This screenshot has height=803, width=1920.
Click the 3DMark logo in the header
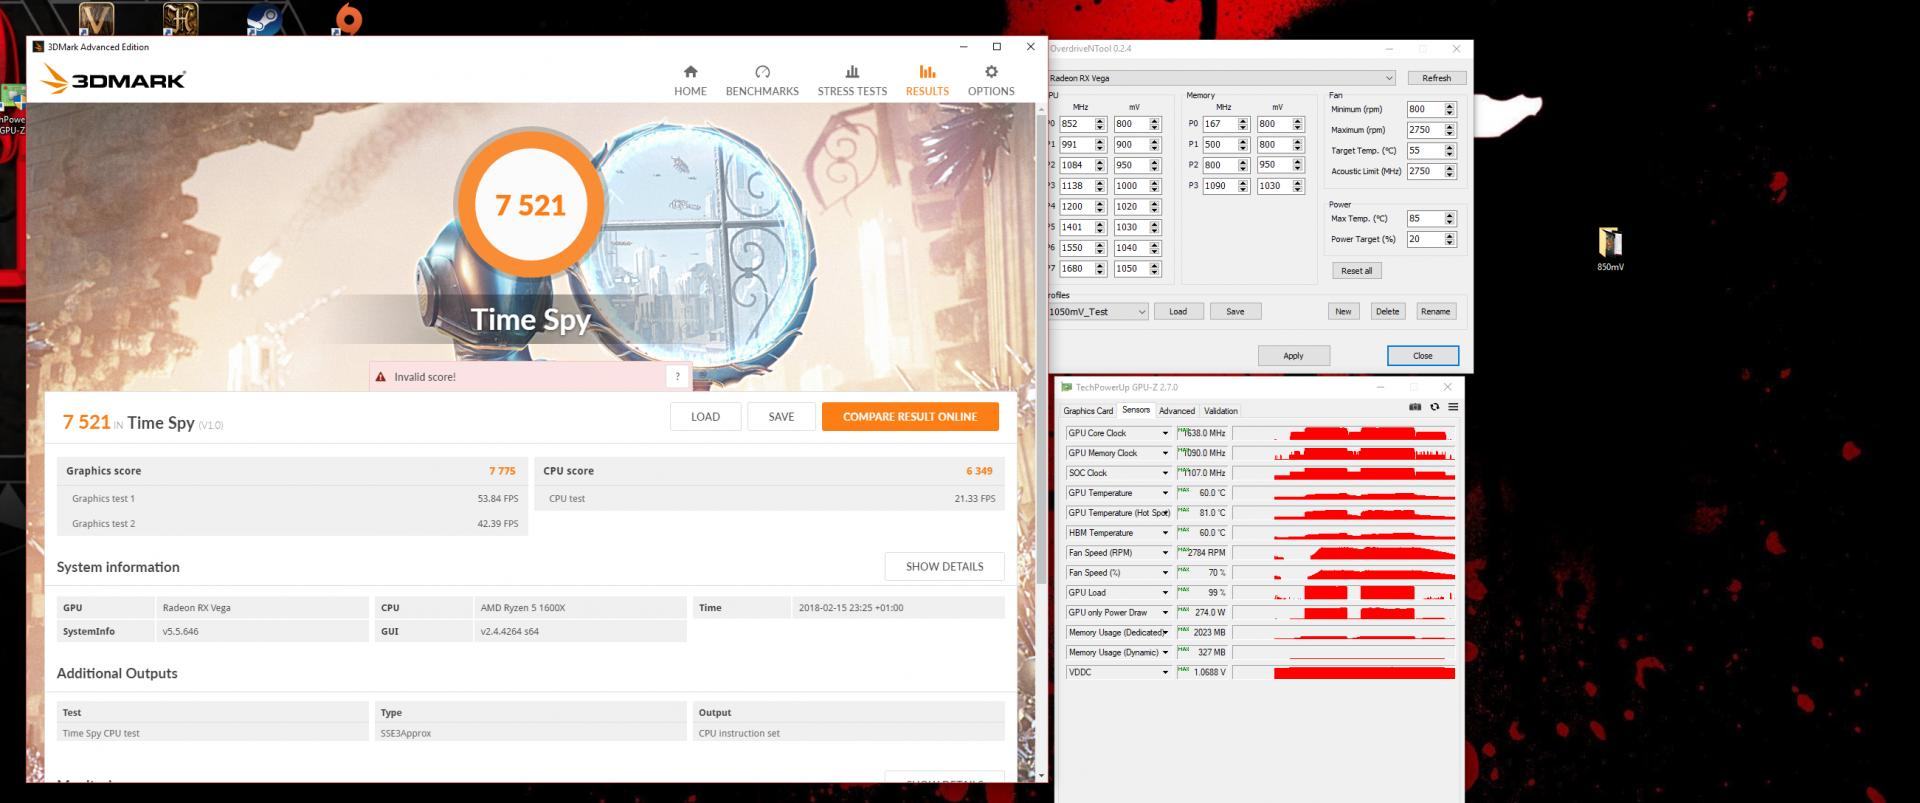pos(113,79)
